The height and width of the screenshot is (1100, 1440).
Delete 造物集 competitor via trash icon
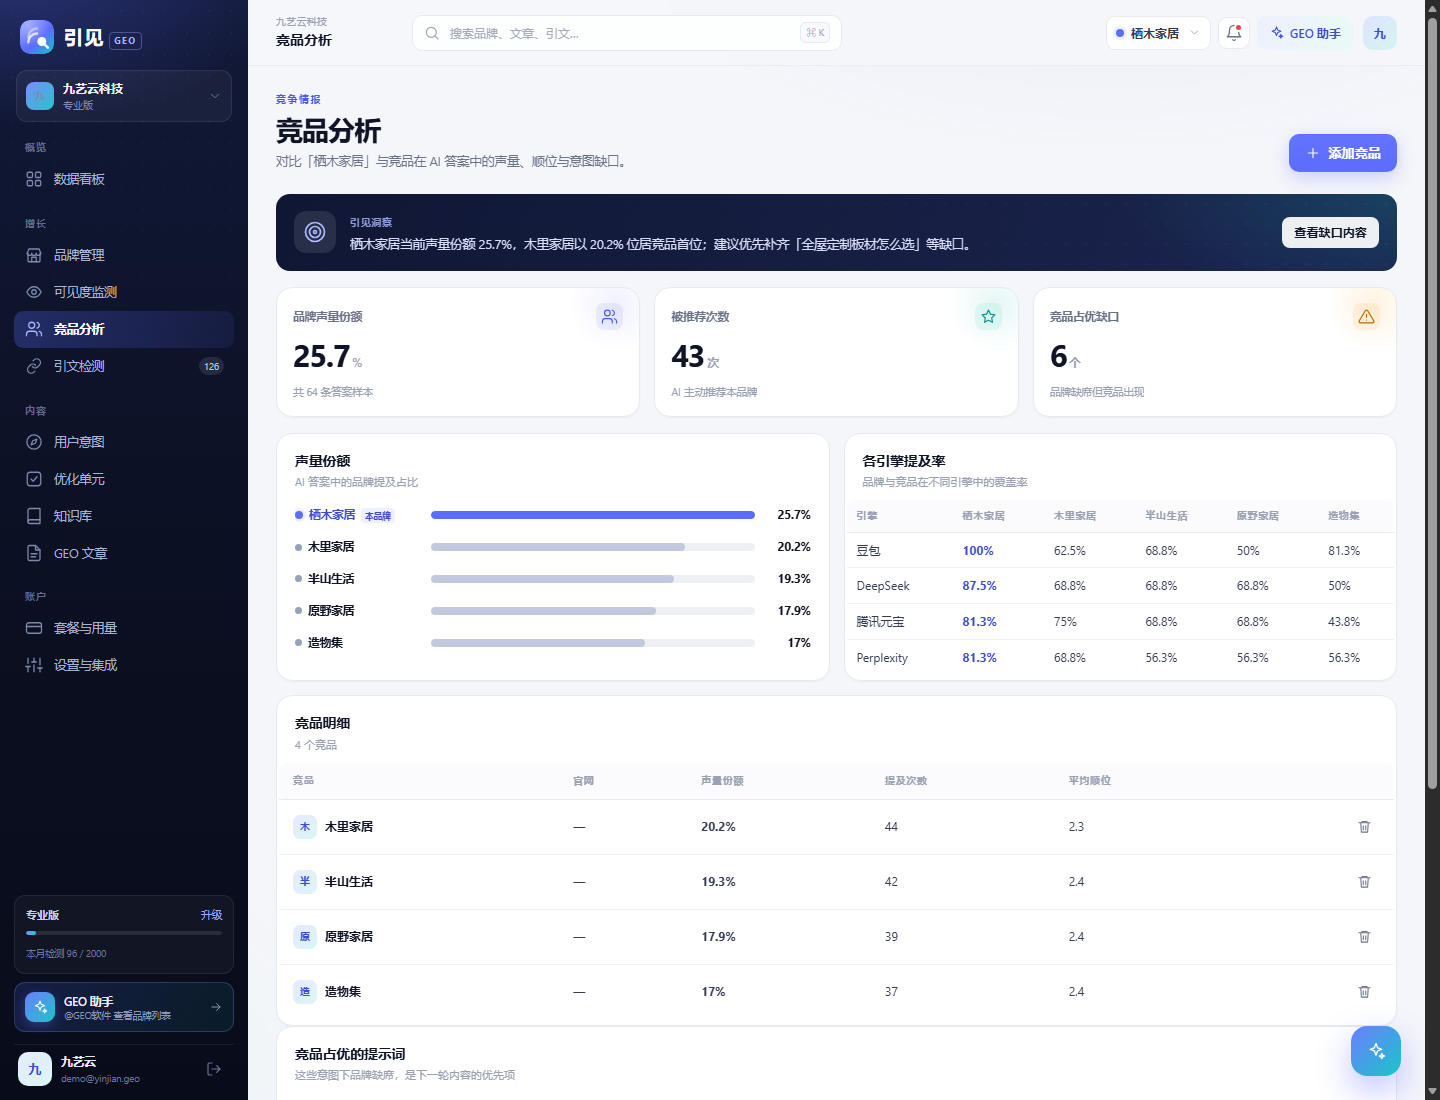pos(1364,992)
